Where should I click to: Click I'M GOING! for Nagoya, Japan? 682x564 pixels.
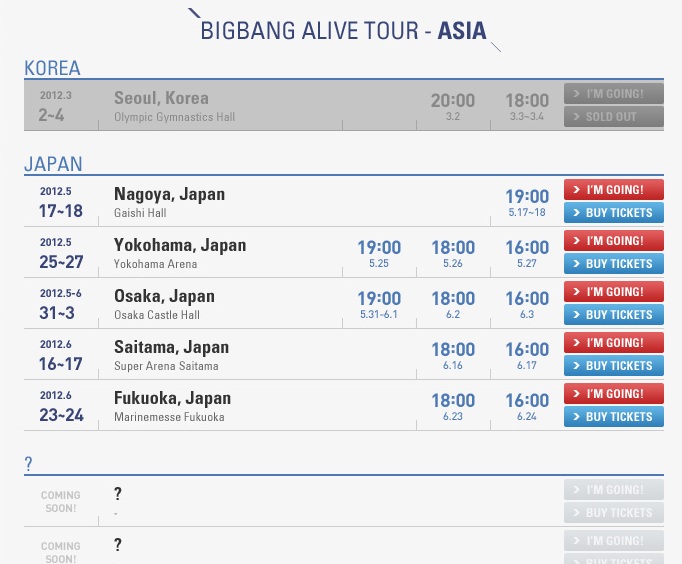[614, 190]
